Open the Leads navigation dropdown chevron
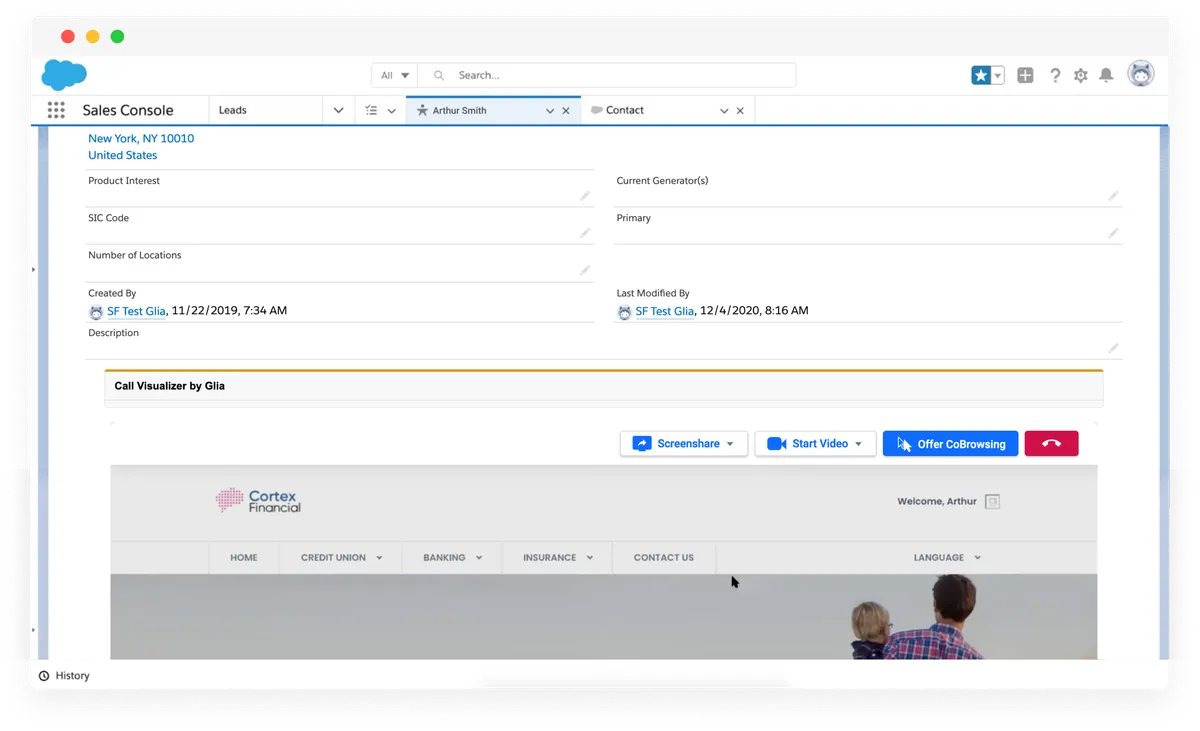 [x=338, y=110]
